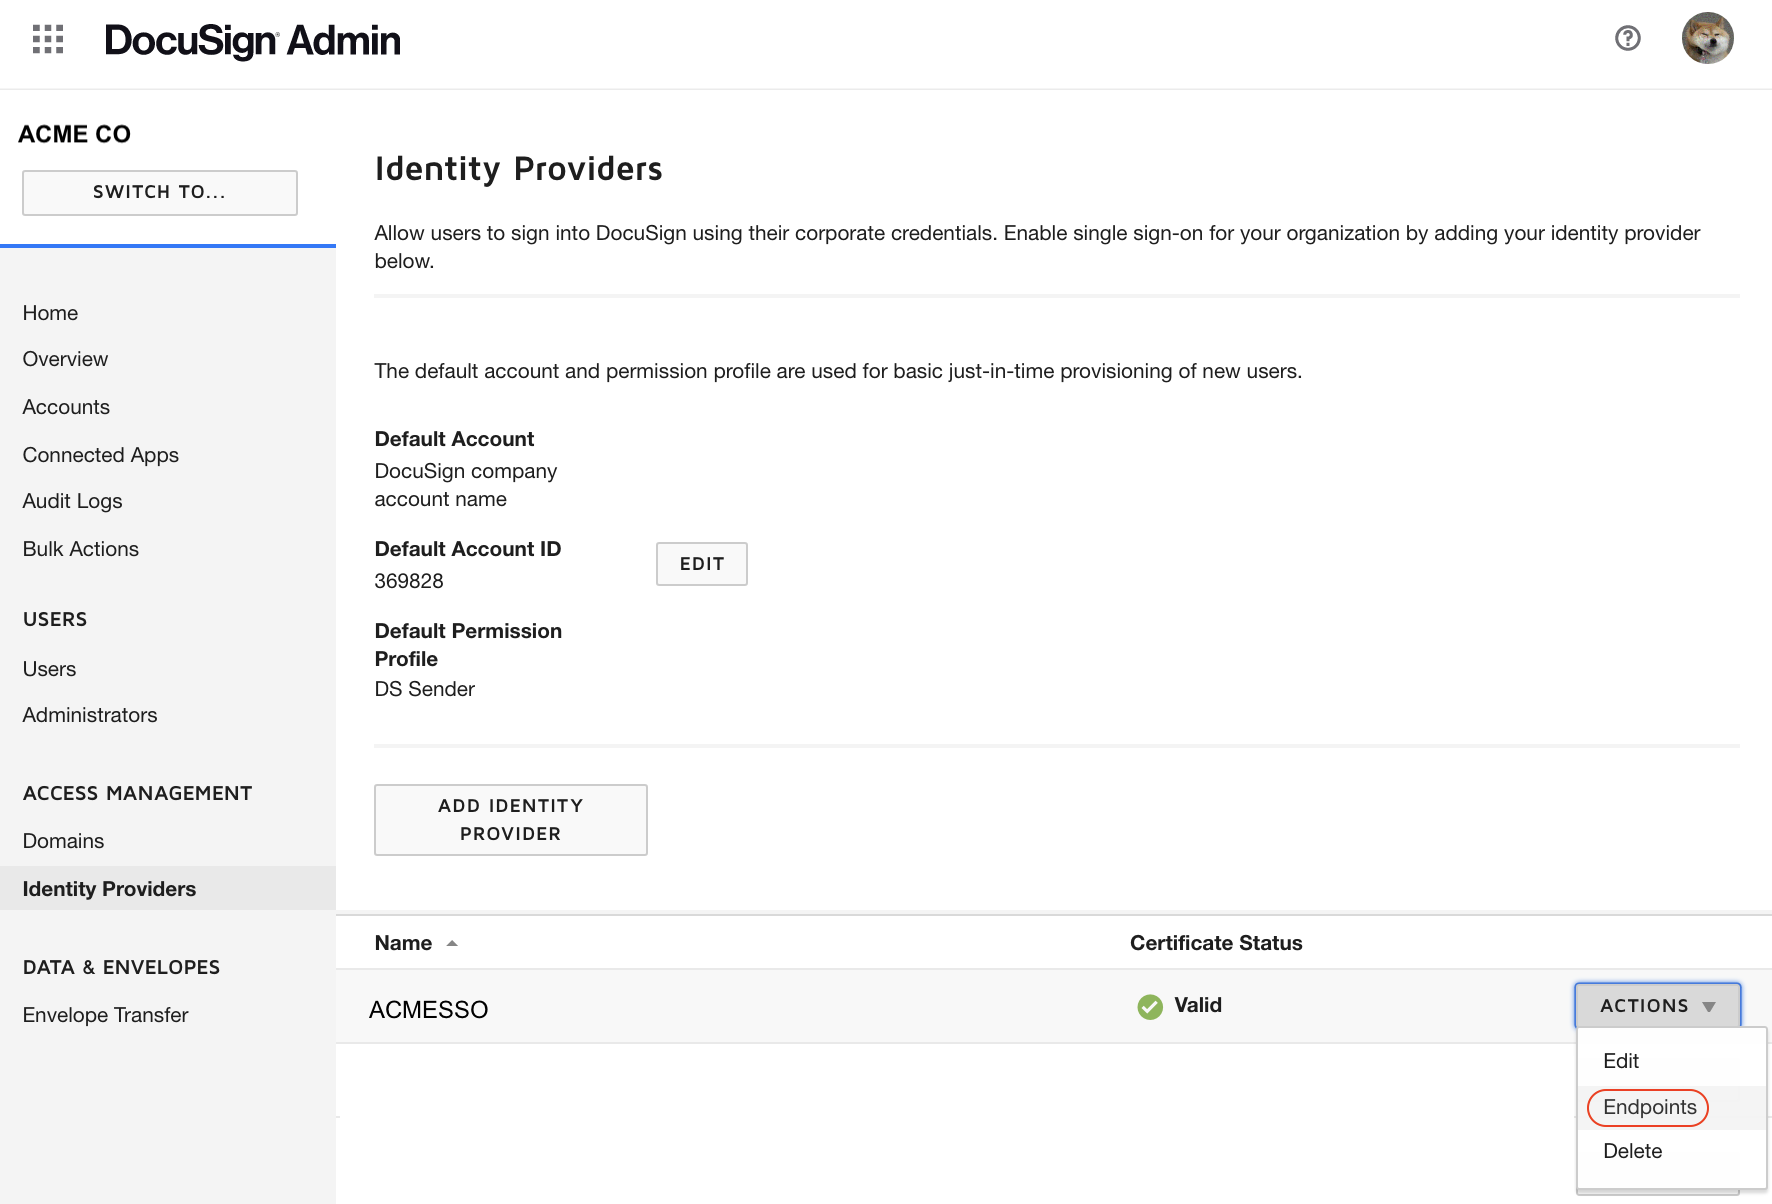Click the ADD IDENTITY PROVIDER button
Viewport: 1772px width, 1204px height.
510,819
